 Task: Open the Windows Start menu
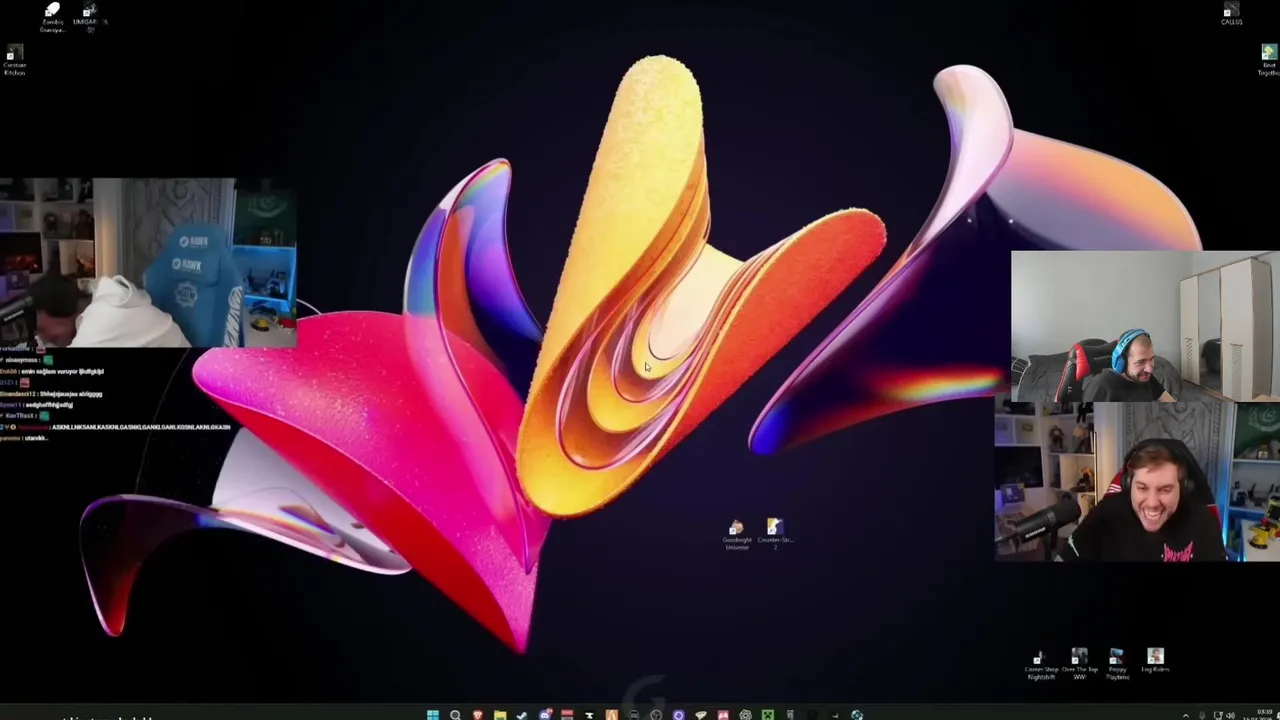(x=433, y=715)
